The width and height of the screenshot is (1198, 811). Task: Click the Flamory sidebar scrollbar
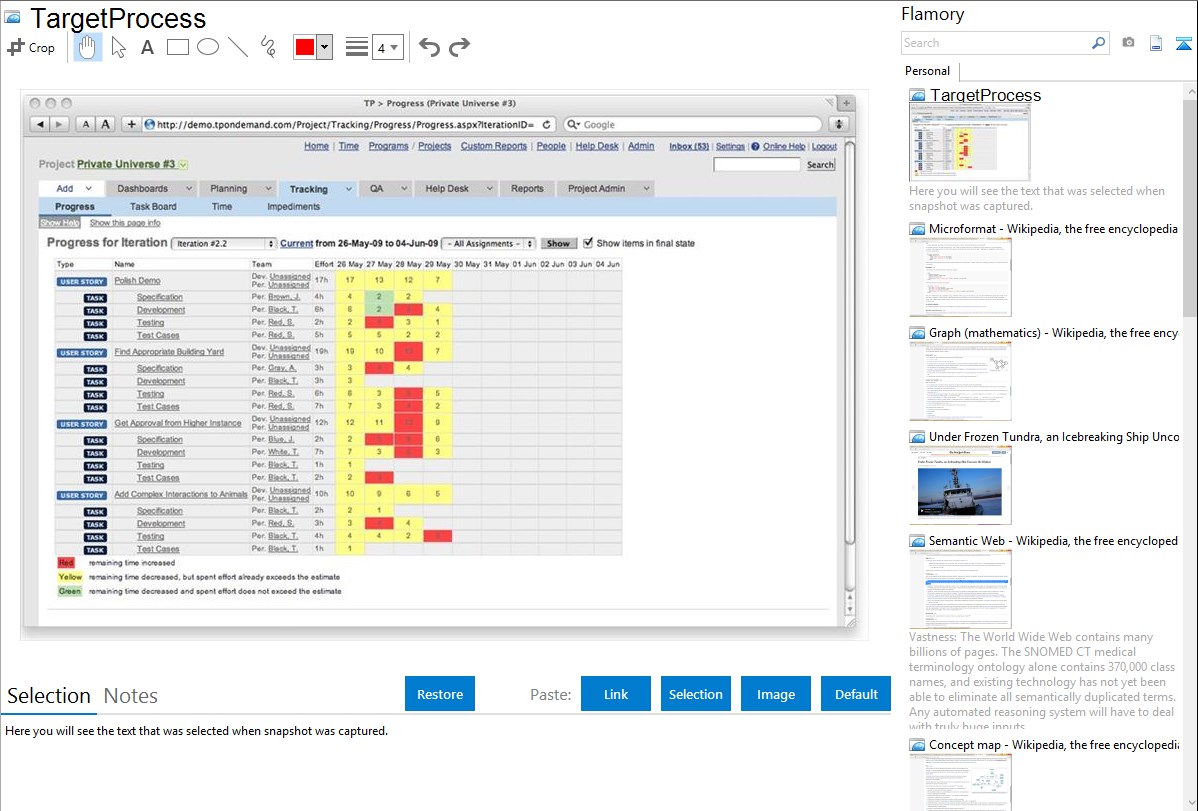point(1190,206)
